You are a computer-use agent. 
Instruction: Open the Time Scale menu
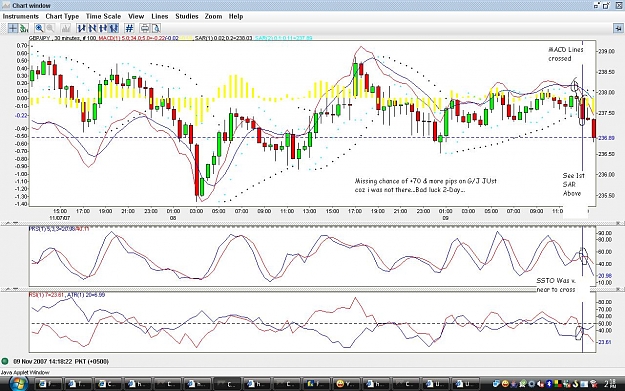pos(103,16)
